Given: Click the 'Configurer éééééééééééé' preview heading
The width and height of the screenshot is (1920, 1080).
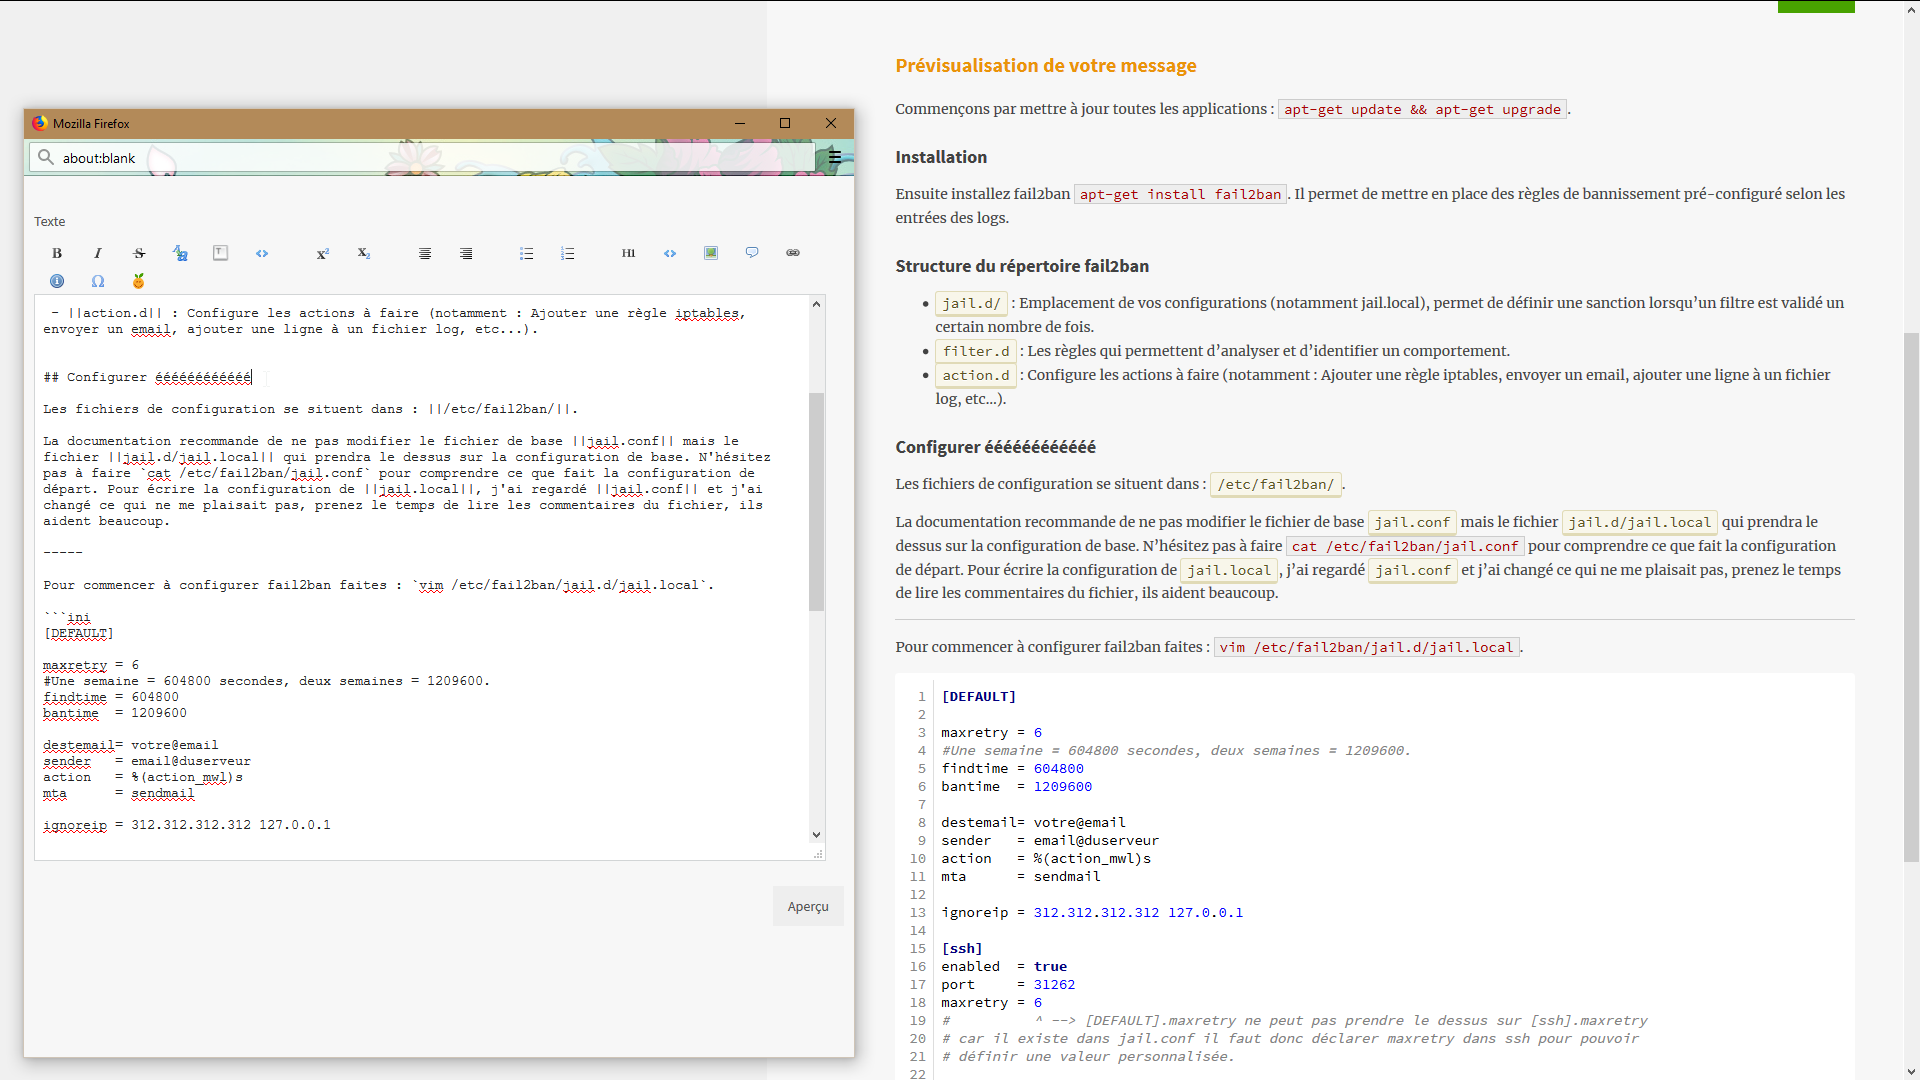Looking at the screenshot, I should (x=995, y=447).
